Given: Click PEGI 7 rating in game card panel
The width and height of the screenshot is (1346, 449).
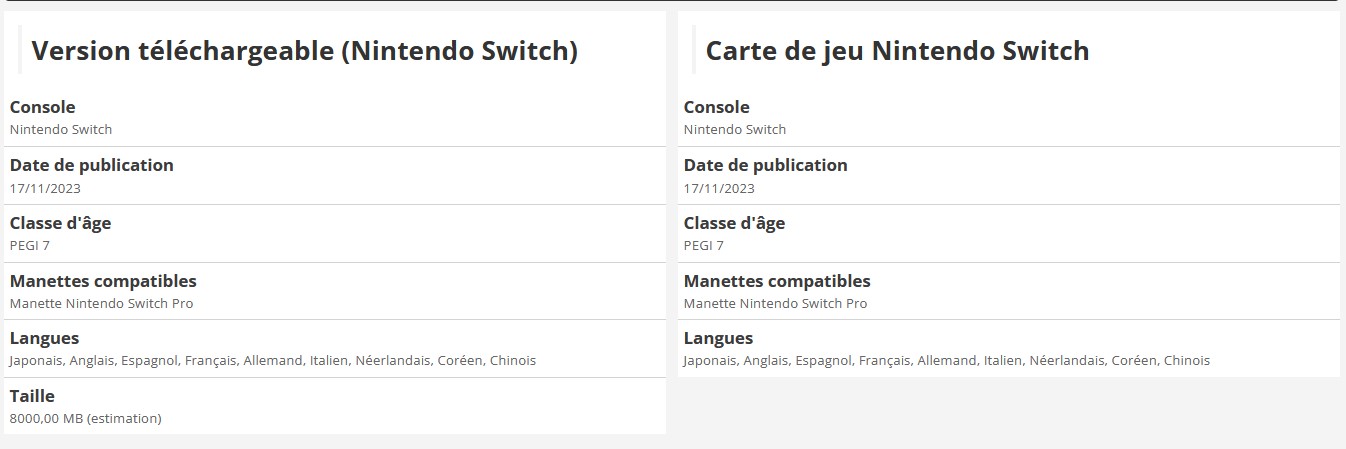Looking at the screenshot, I should (x=705, y=246).
